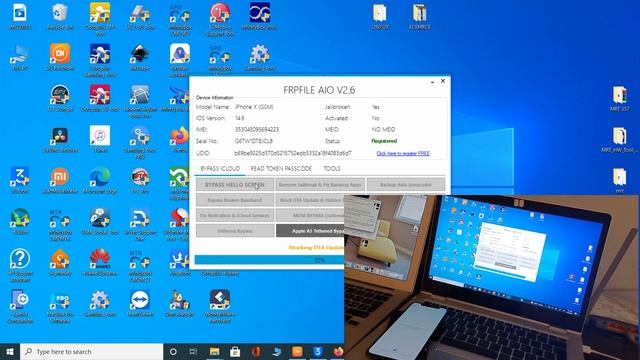Click the UDID hash string
640x360 pixels.
(x=293, y=153)
